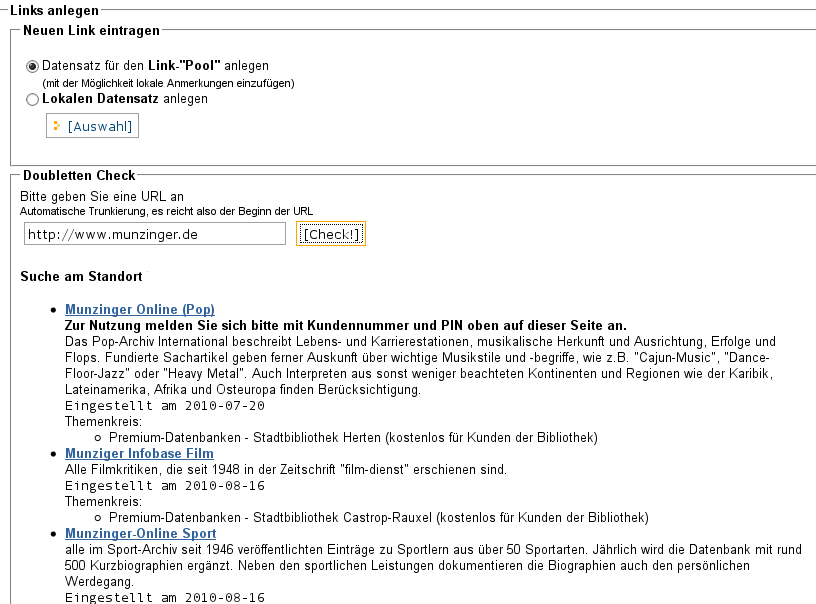Choose the Lokalen Datensatz radio option
This screenshot has width=816, height=604.
tap(33, 100)
